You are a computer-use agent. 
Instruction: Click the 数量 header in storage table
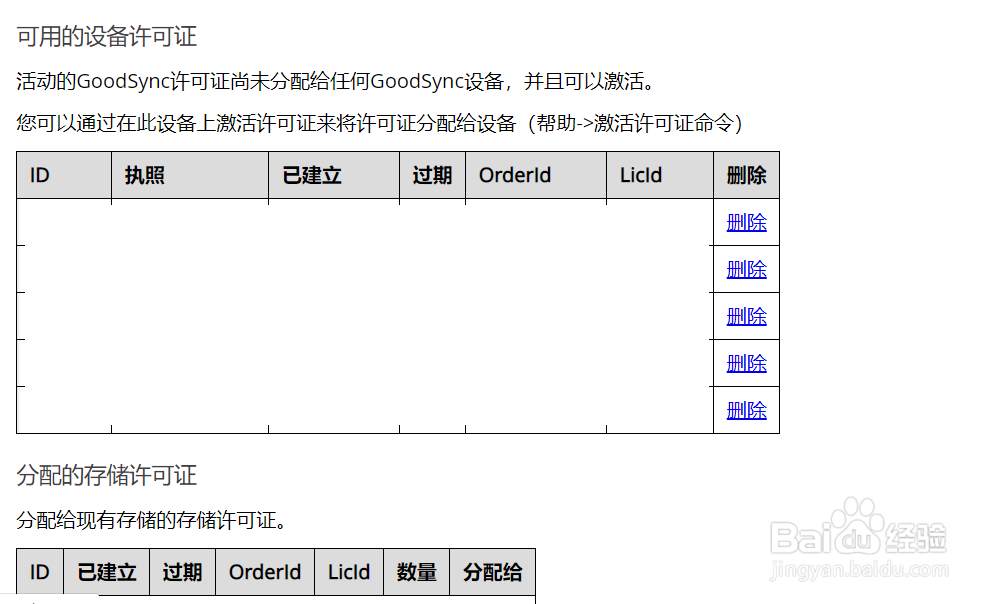point(416,571)
